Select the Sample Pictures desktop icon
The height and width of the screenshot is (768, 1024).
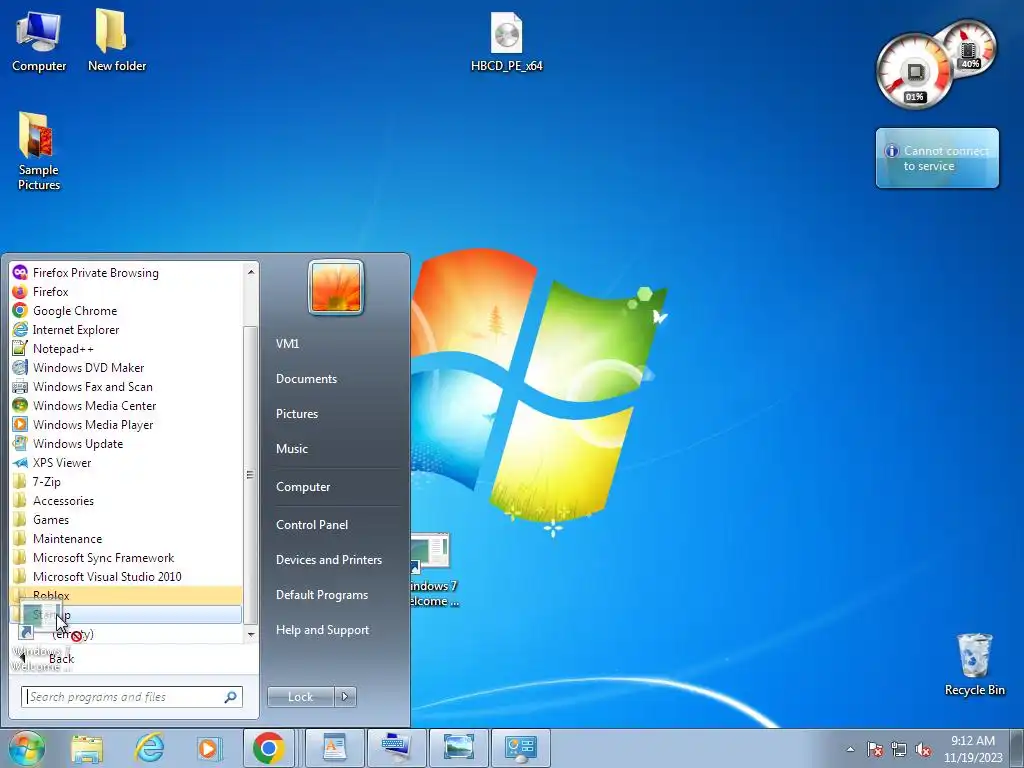tap(39, 152)
